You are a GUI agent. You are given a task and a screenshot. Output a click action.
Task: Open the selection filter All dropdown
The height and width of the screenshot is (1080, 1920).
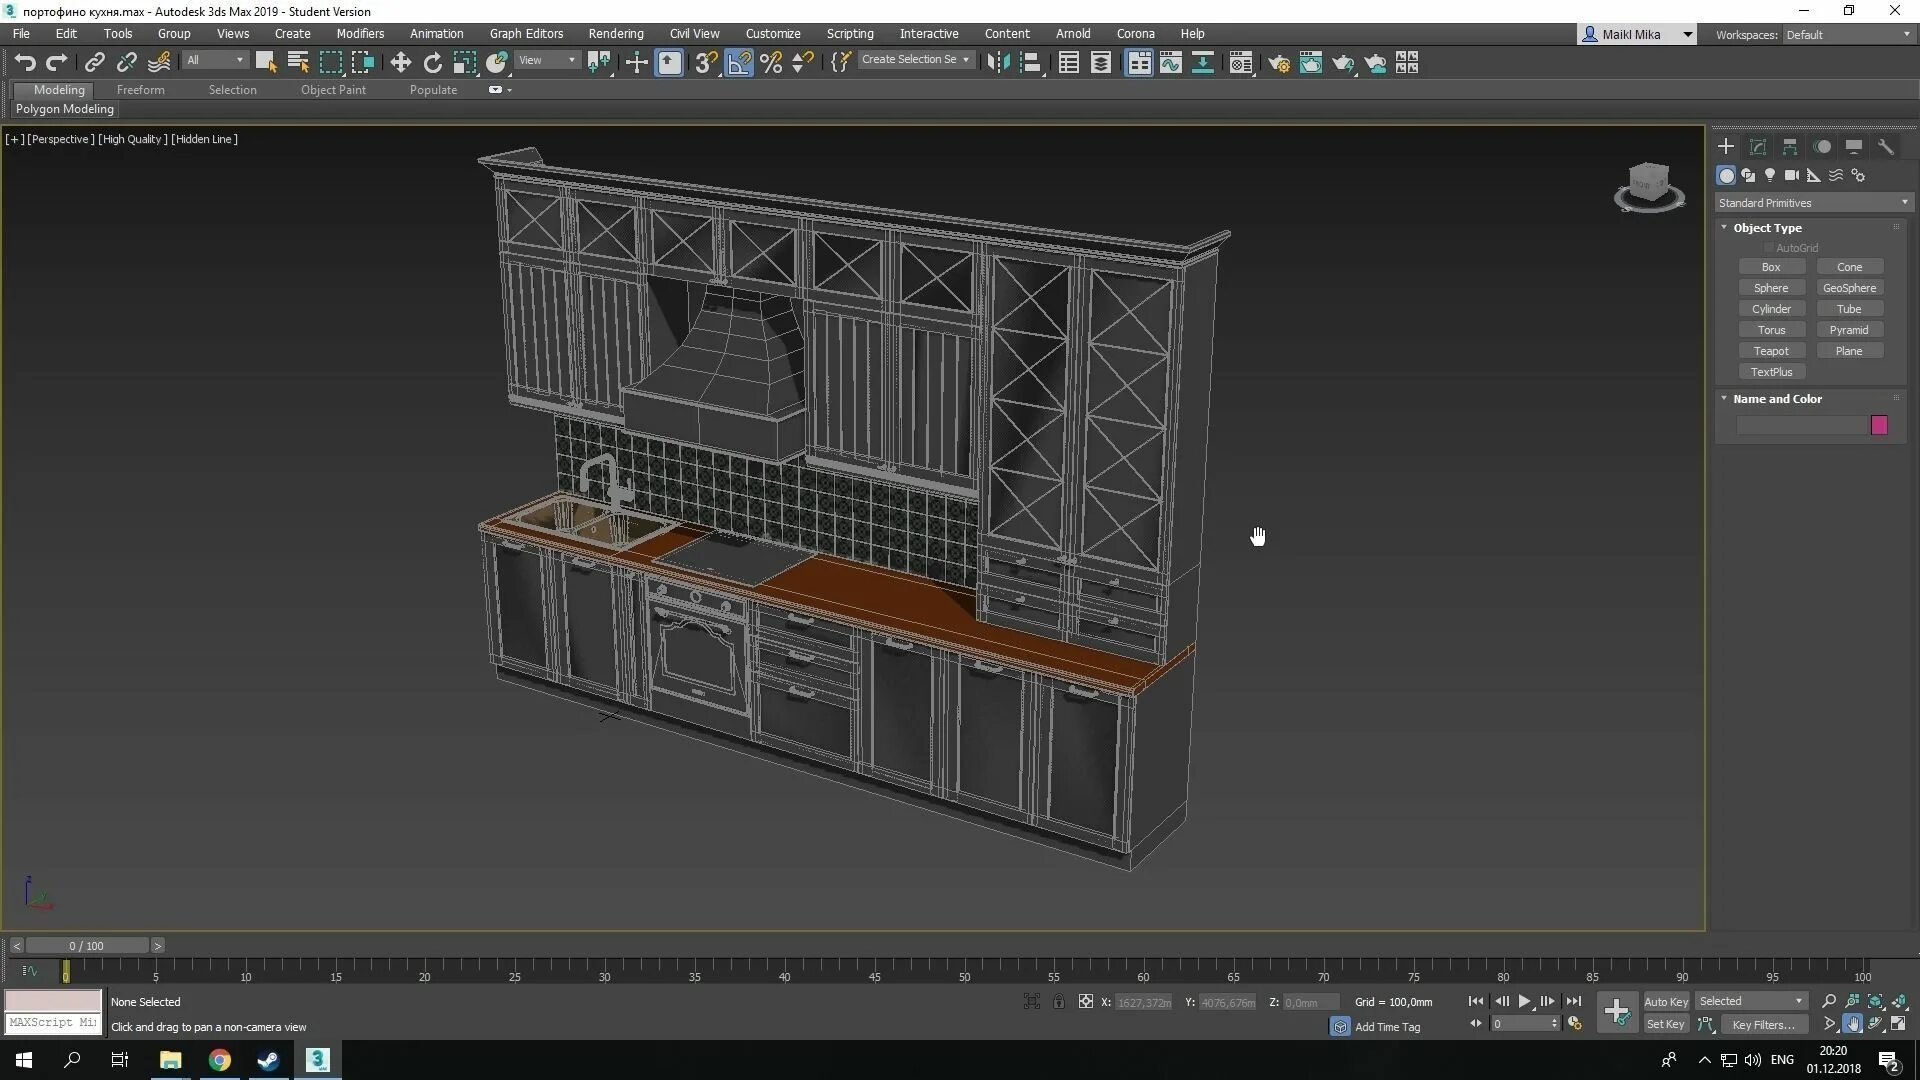click(215, 60)
